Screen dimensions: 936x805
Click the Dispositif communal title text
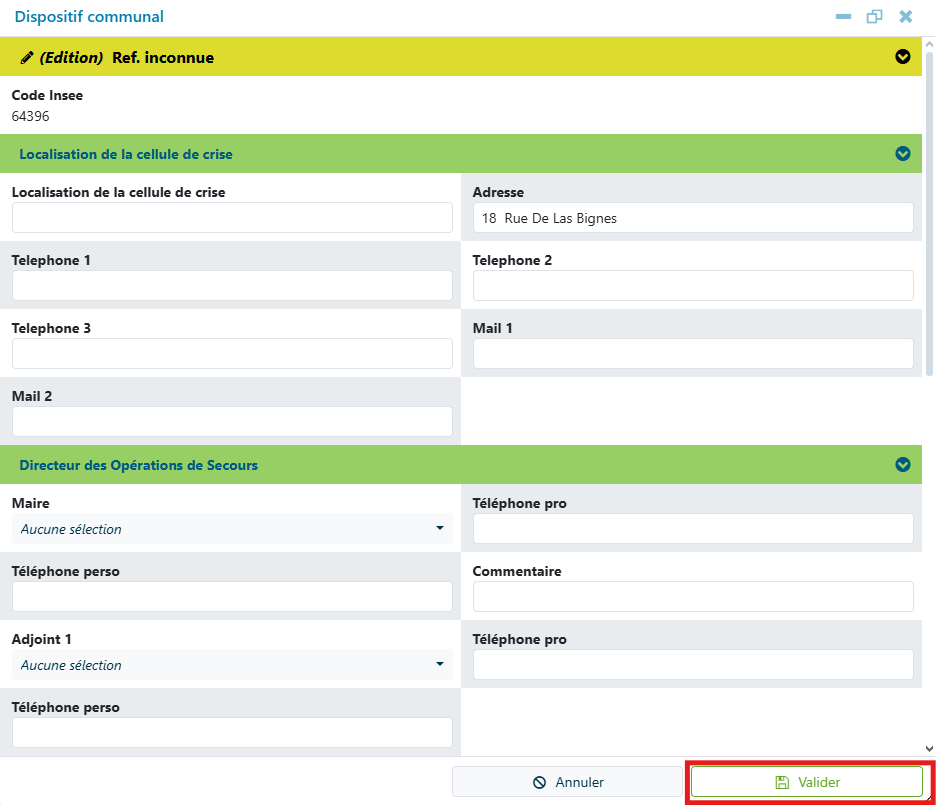[89, 17]
